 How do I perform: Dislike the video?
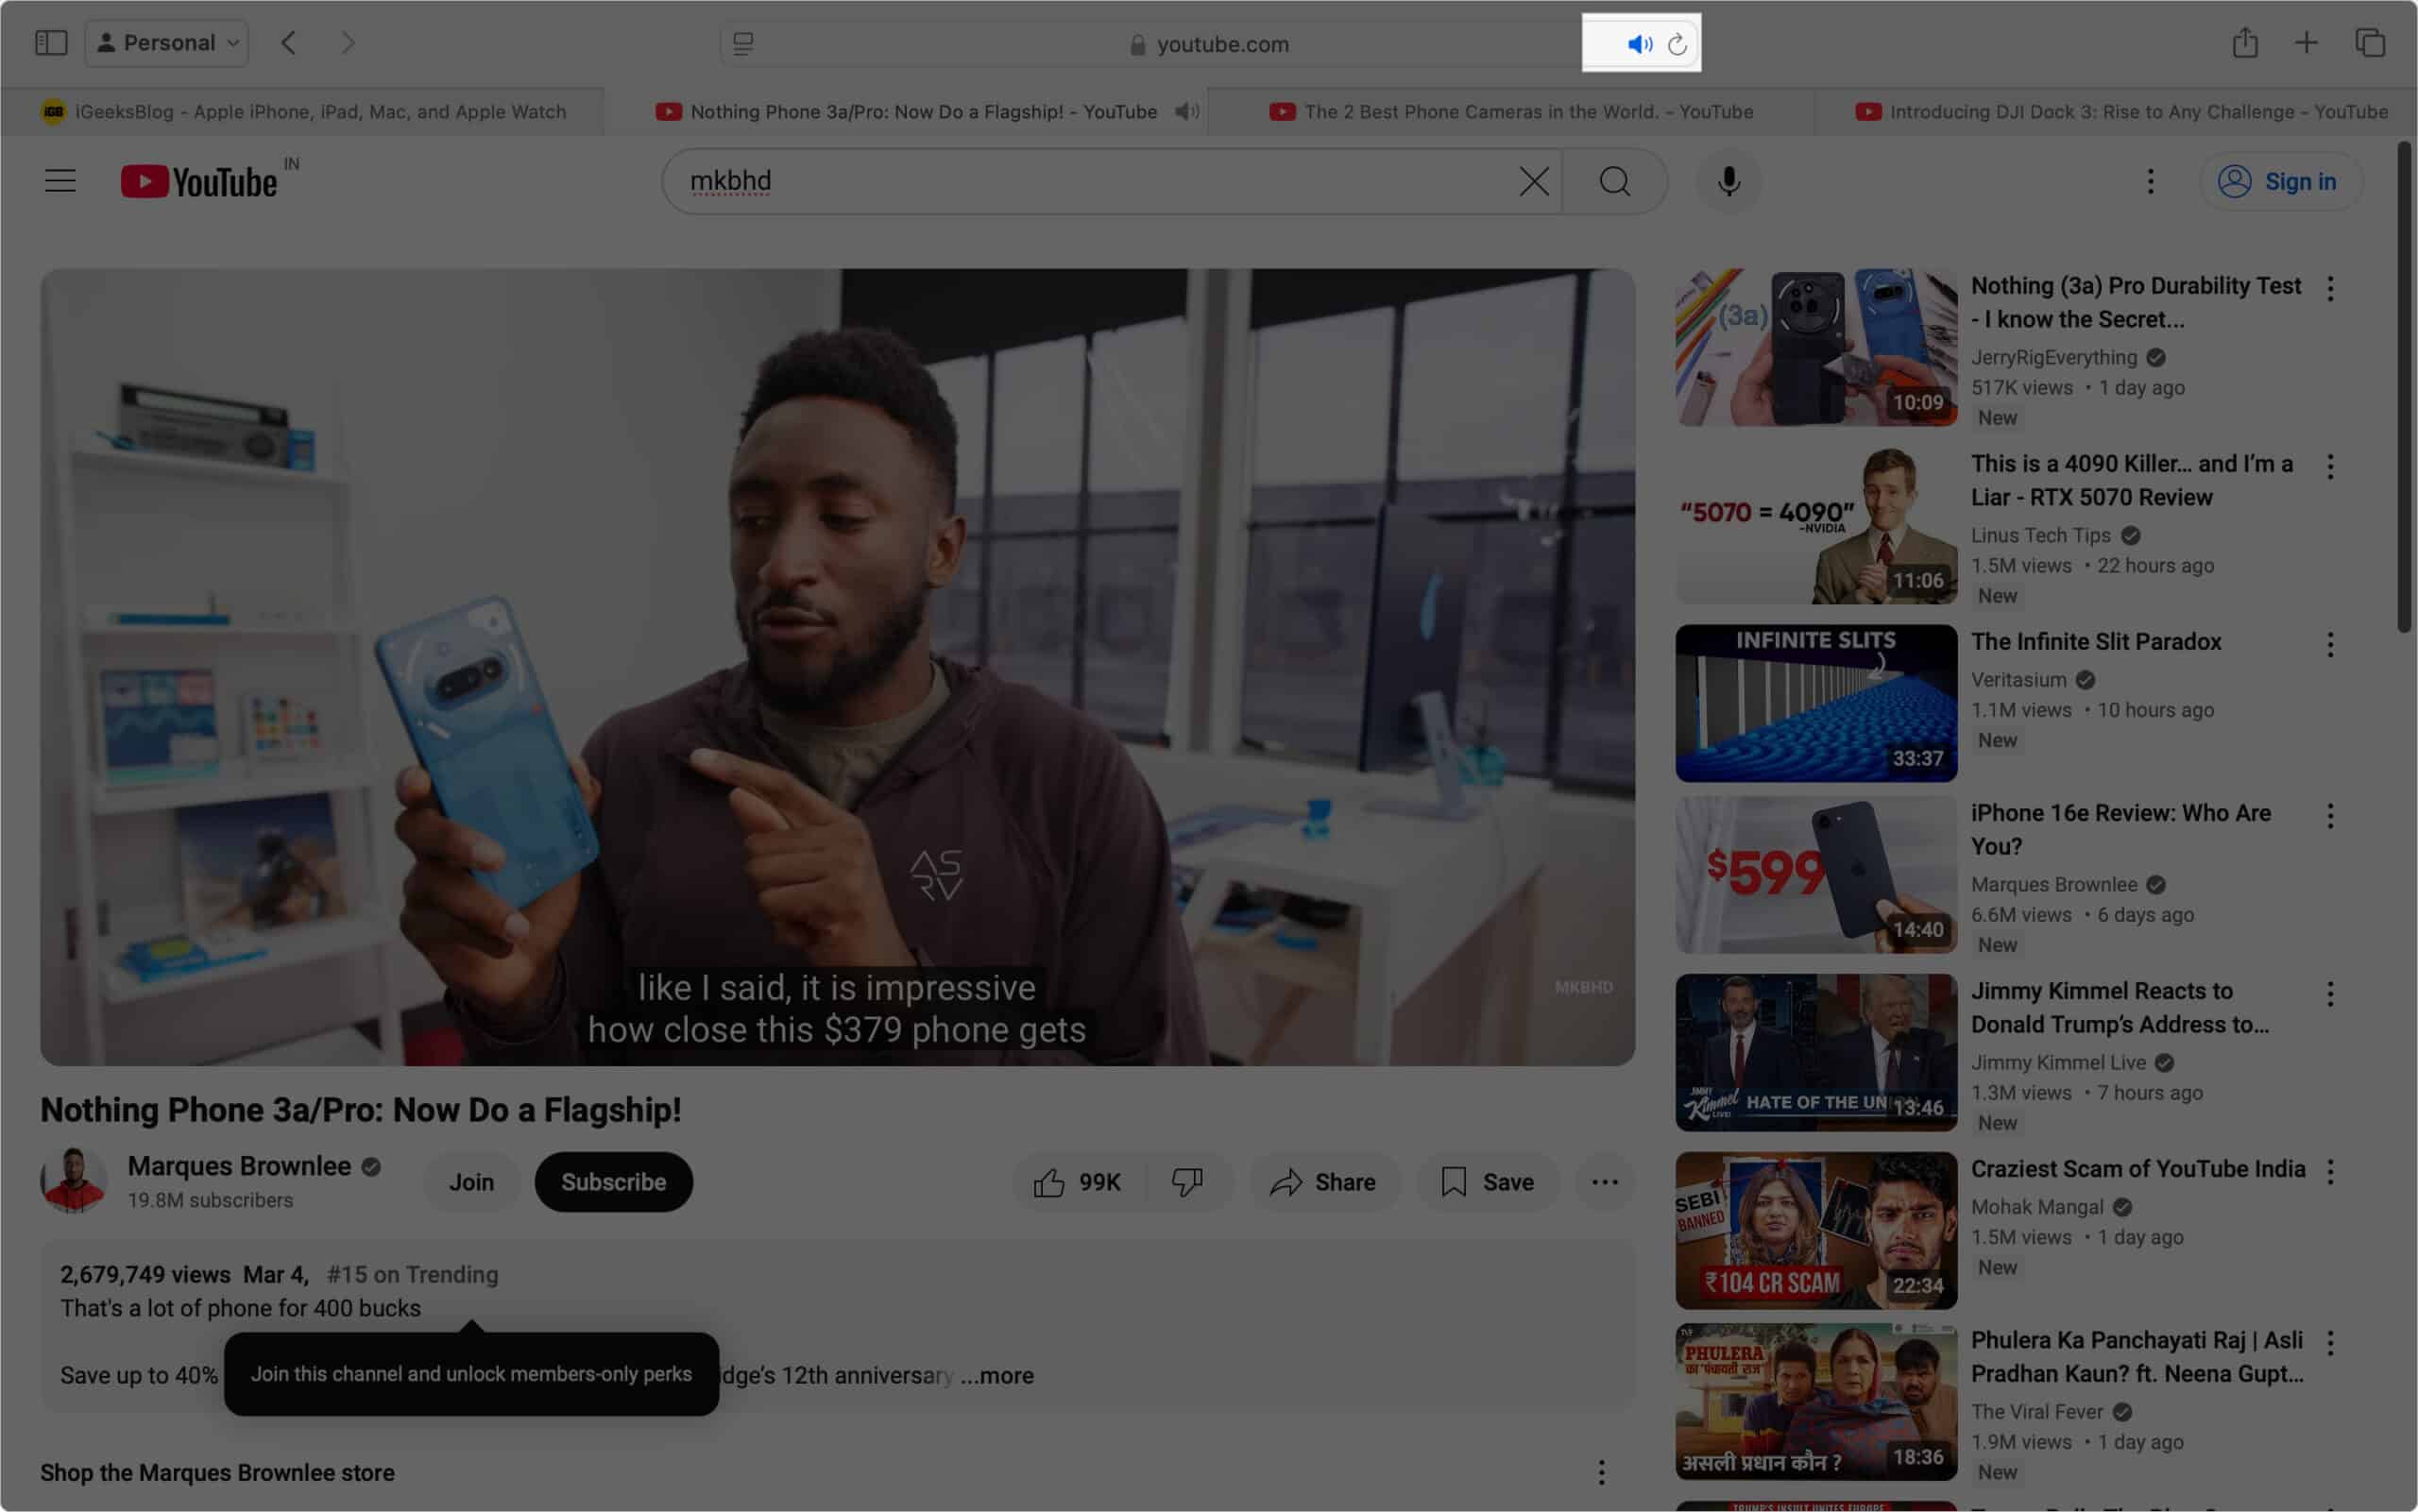tap(1187, 1182)
